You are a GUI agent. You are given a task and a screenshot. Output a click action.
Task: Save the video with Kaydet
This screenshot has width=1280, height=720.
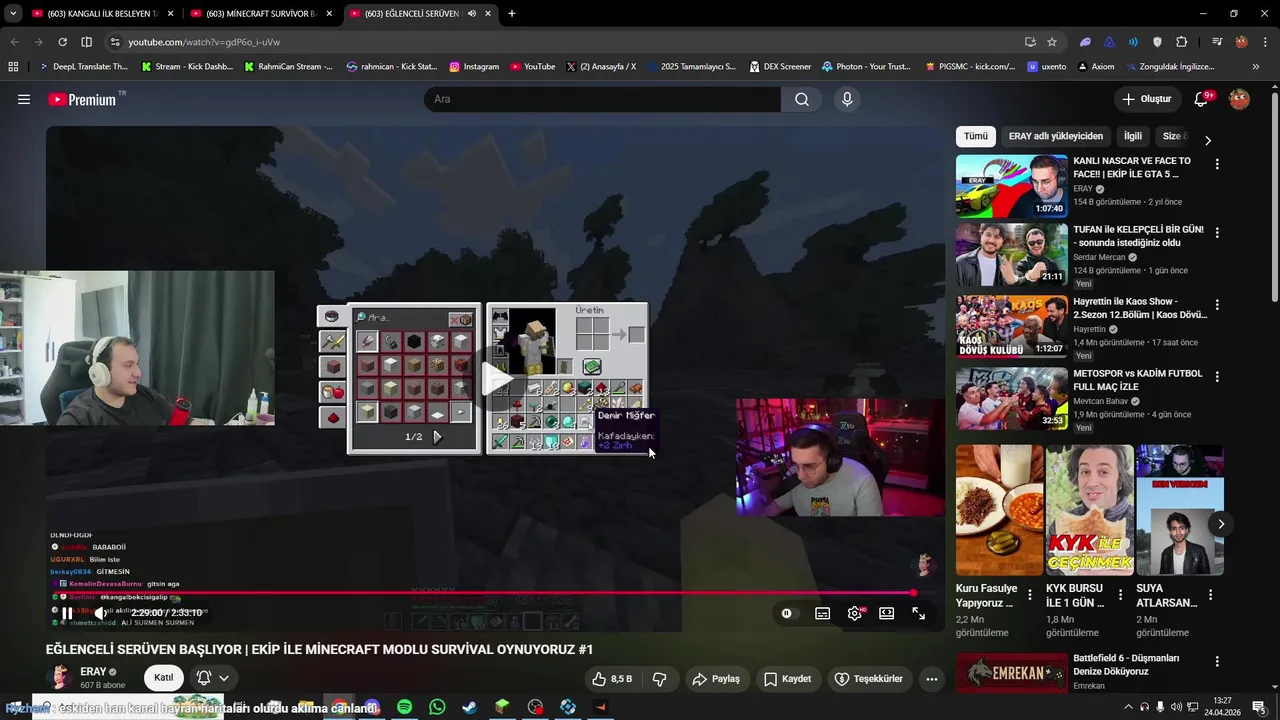(x=787, y=679)
